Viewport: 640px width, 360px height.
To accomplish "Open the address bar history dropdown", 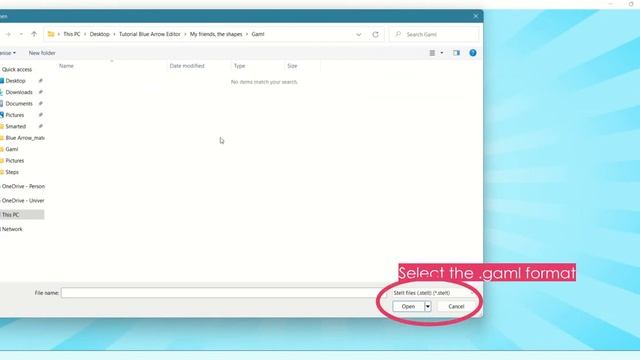I will click(x=359, y=35).
